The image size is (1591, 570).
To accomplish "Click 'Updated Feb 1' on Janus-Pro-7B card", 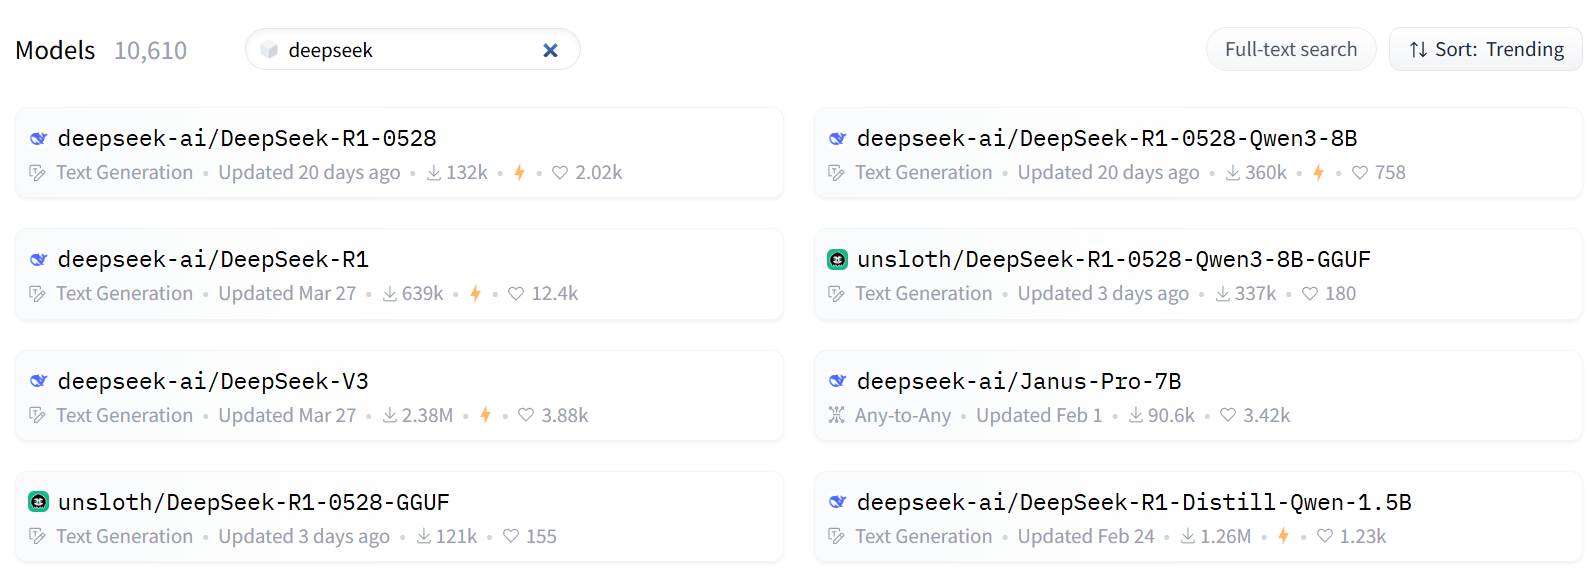I will pyautogui.click(x=1039, y=415).
